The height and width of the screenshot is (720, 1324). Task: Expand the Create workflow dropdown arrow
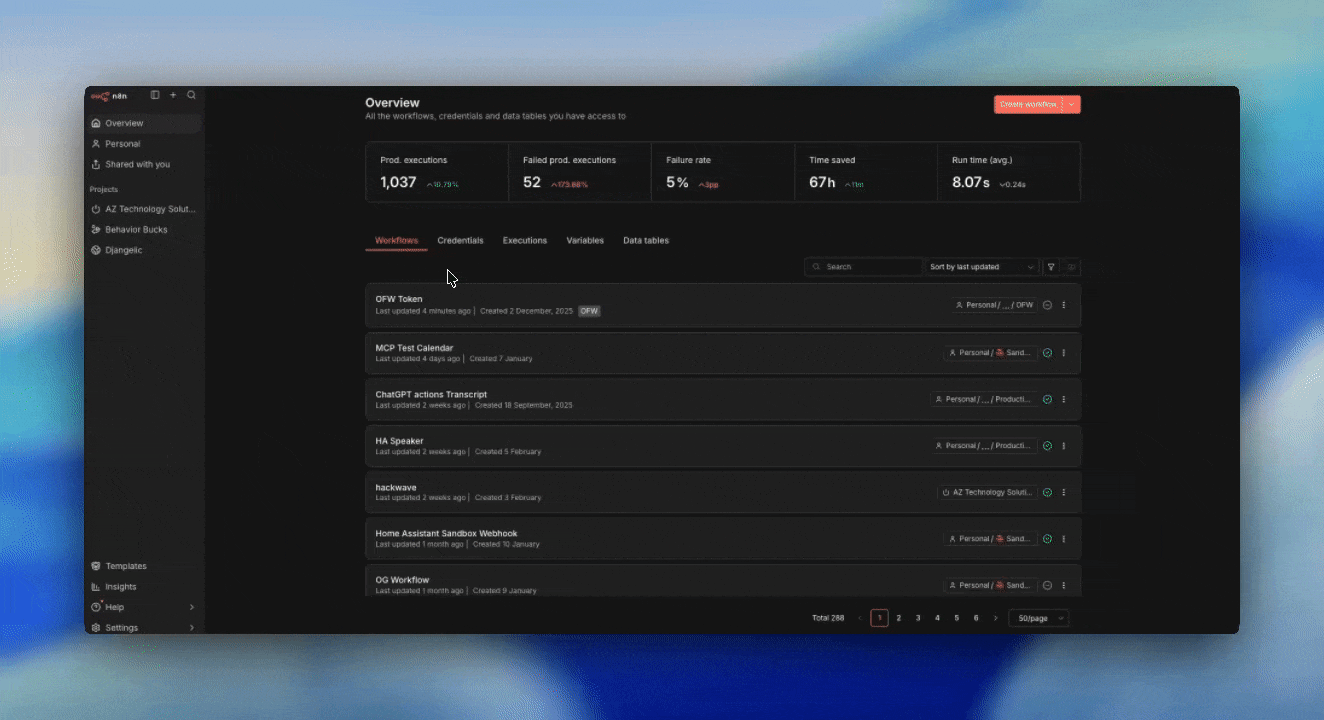1072,104
